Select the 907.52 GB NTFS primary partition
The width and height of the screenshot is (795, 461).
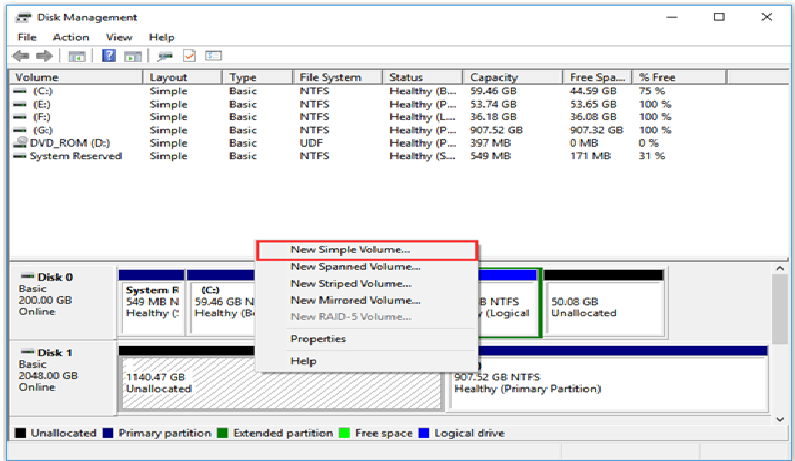coord(608,383)
